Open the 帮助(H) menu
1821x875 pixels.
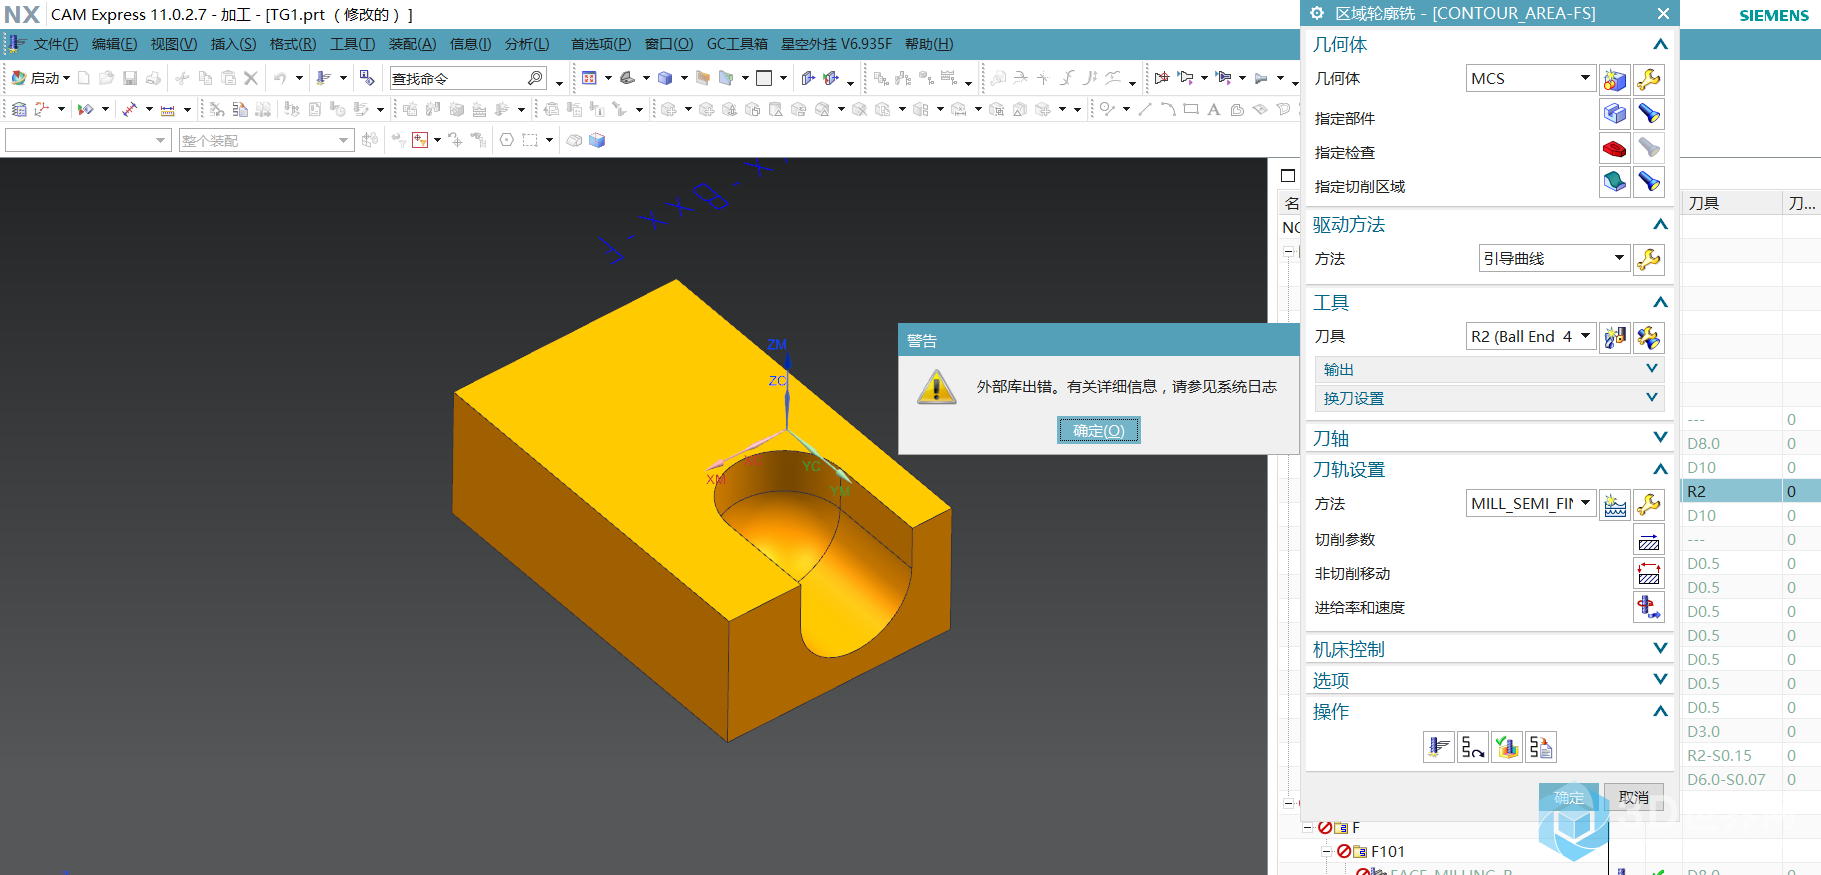coord(929,44)
